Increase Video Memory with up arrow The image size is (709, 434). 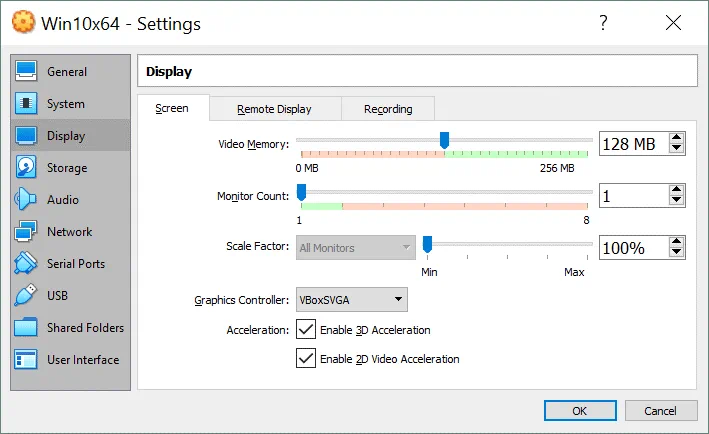677,138
